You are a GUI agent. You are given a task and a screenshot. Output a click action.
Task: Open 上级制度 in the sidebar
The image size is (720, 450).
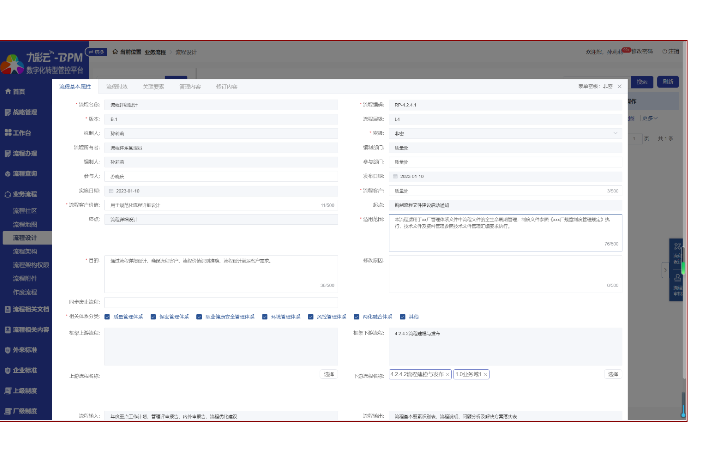(x=21, y=391)
